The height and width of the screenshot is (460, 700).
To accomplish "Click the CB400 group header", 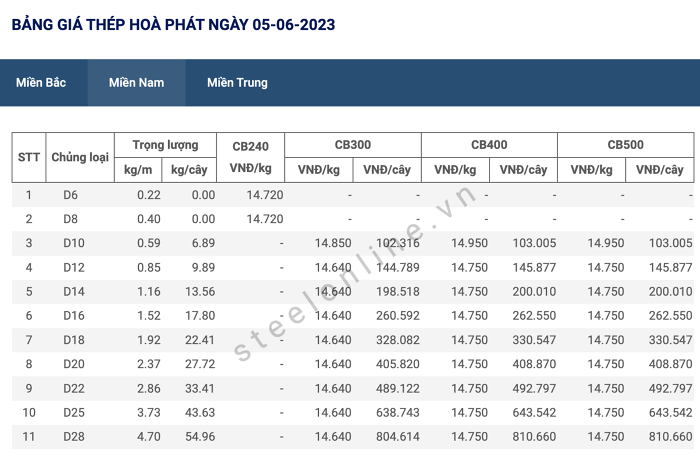I will (x=489, y=145).
